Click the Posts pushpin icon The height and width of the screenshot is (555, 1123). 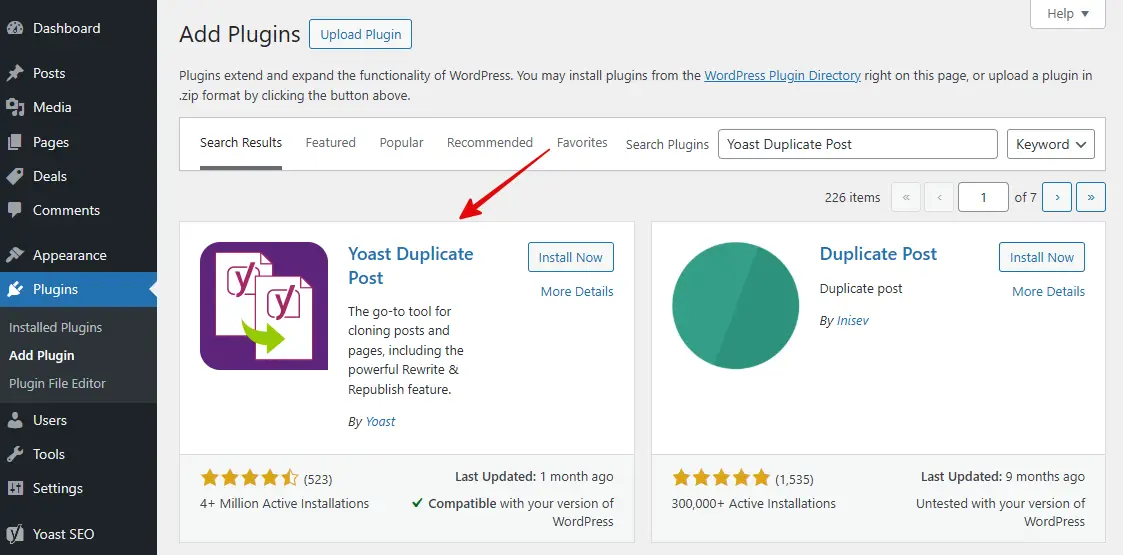click(15, 74)
